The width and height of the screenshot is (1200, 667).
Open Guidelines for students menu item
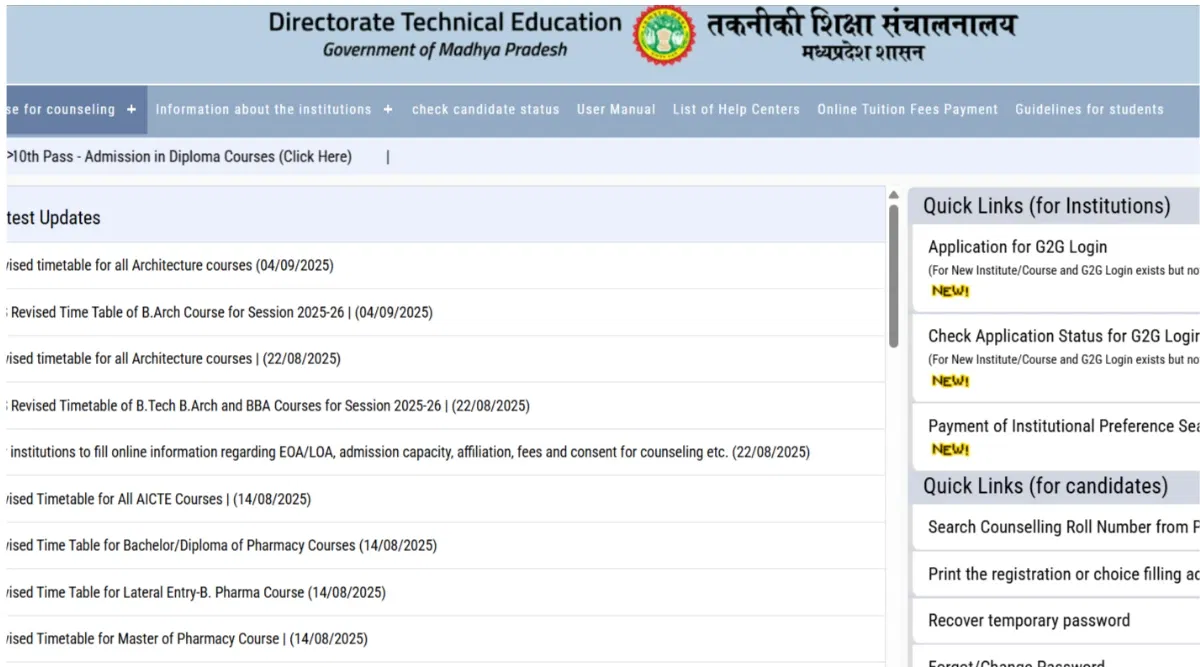1089,110
